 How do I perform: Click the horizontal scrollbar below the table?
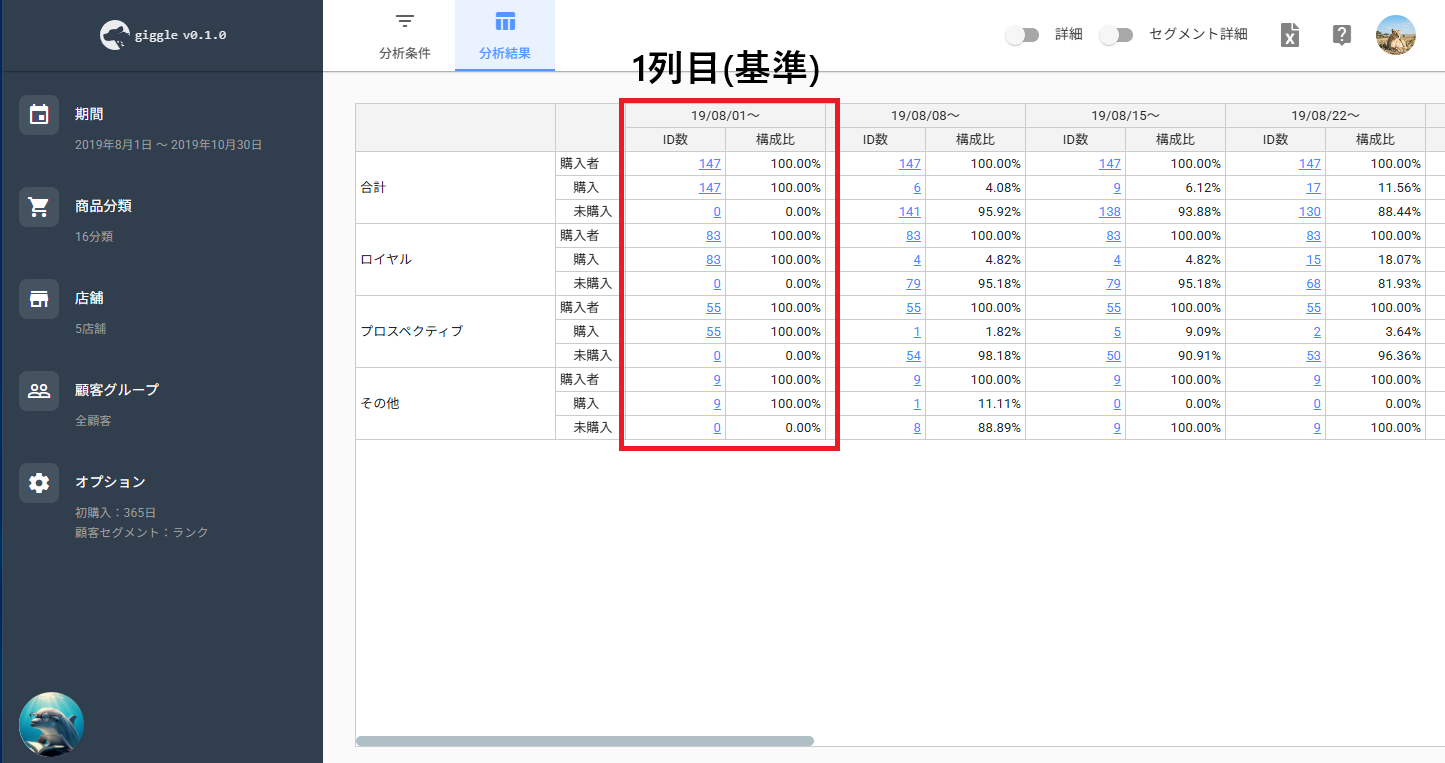585,741
